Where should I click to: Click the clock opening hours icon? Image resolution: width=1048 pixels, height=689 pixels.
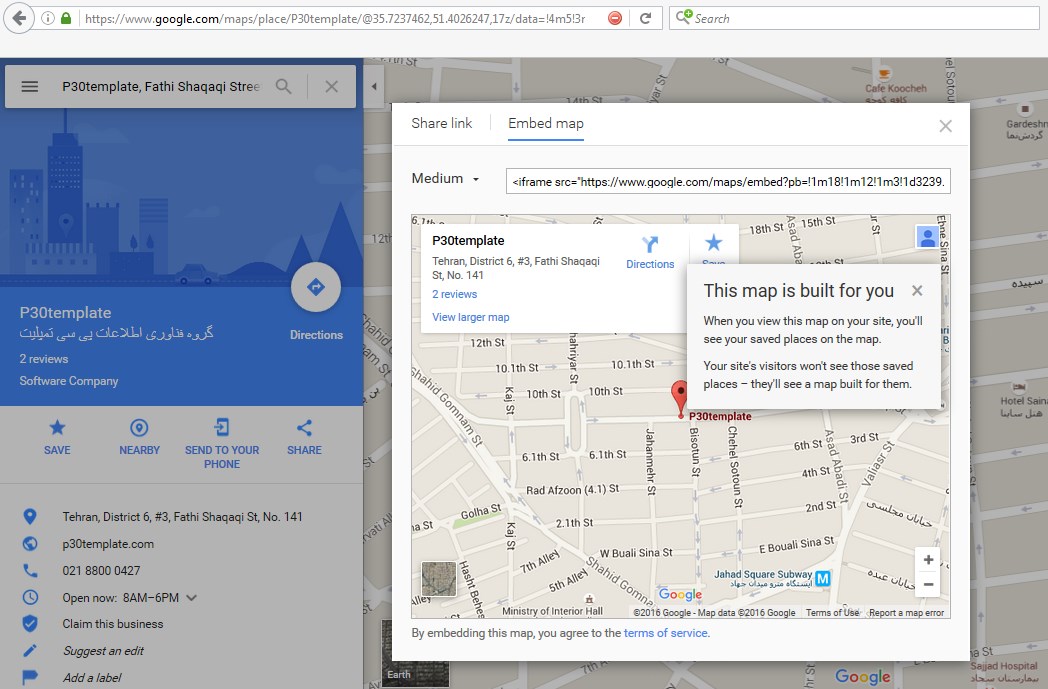(30, 597)
